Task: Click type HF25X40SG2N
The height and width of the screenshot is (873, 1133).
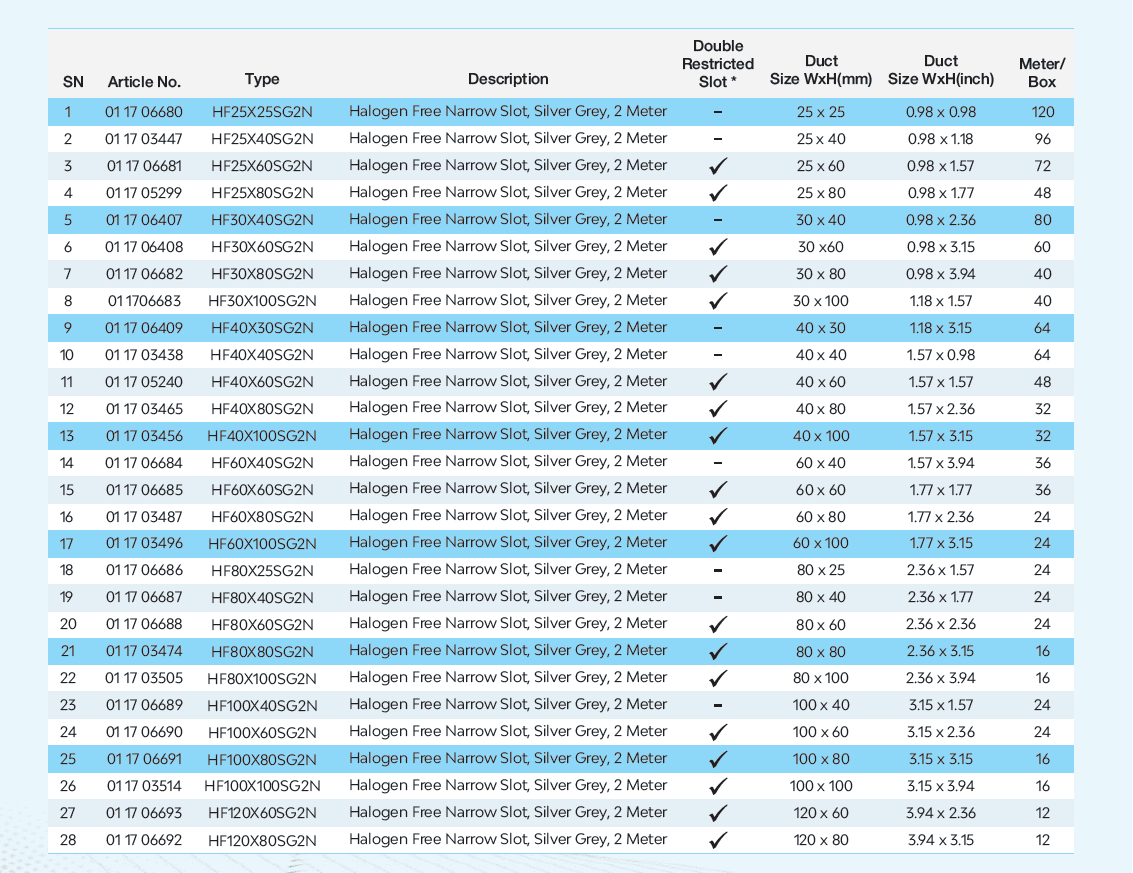Action: tap(262, 139)
